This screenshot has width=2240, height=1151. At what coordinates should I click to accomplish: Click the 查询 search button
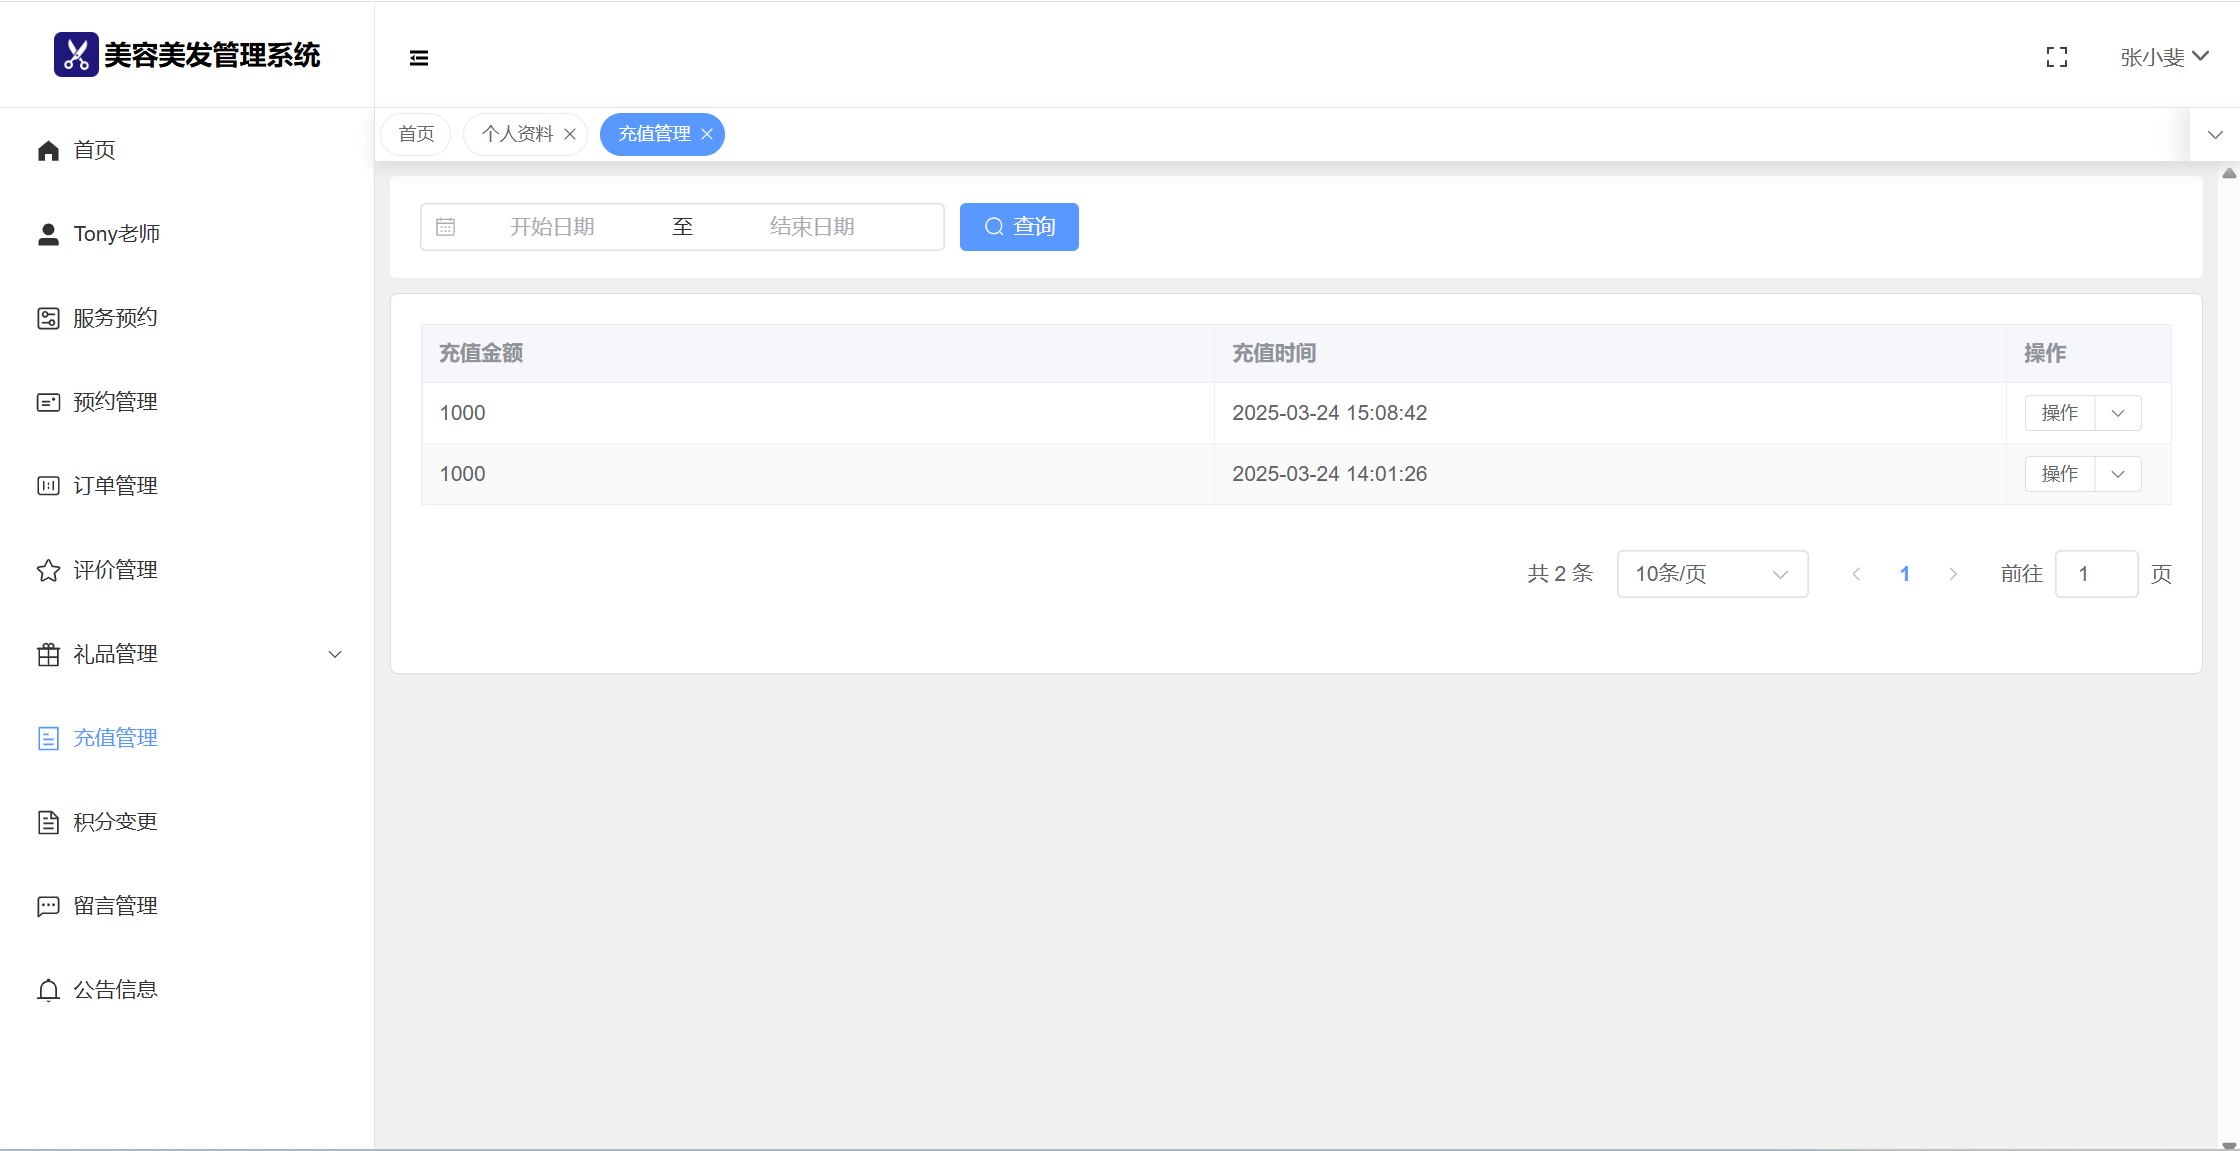click(x=1019, y=227)
